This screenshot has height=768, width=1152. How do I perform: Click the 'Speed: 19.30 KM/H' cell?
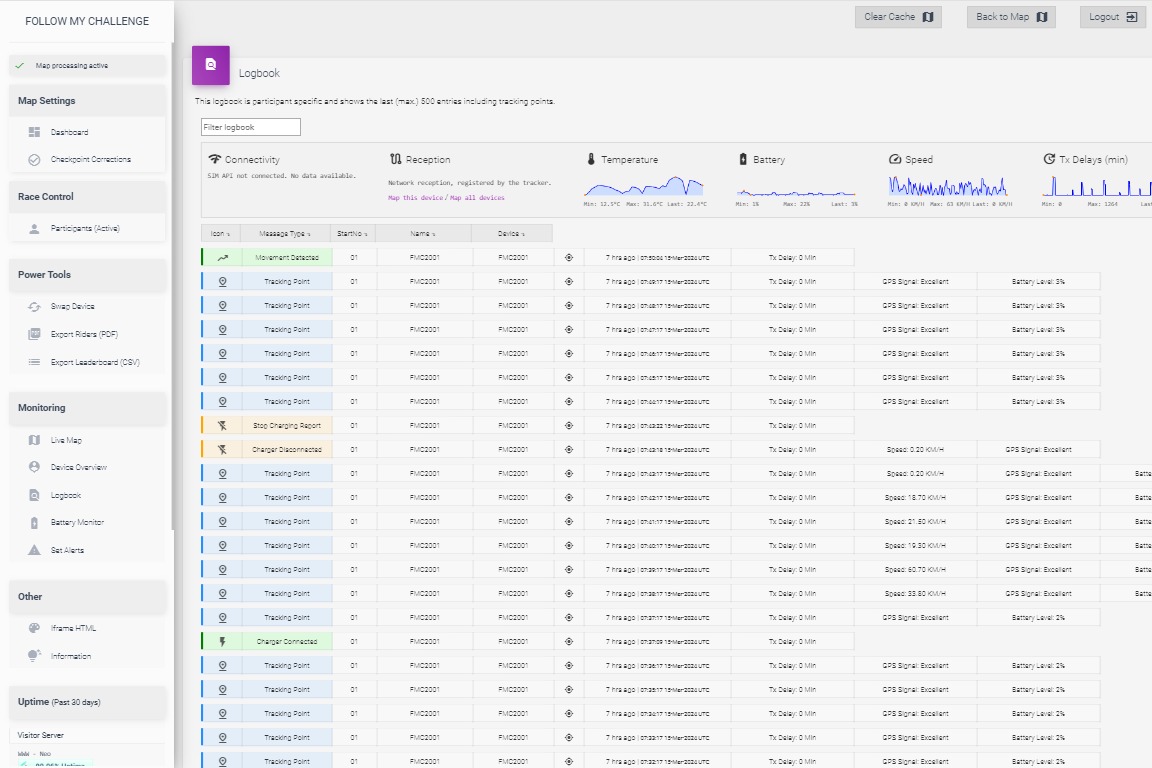[x=915, y=546]
